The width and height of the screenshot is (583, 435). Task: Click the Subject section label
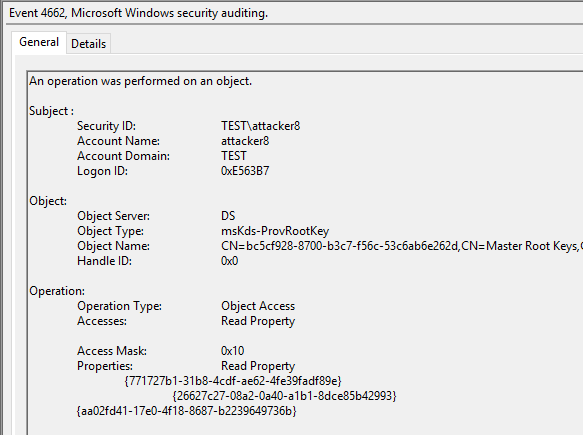pos(51,111)
